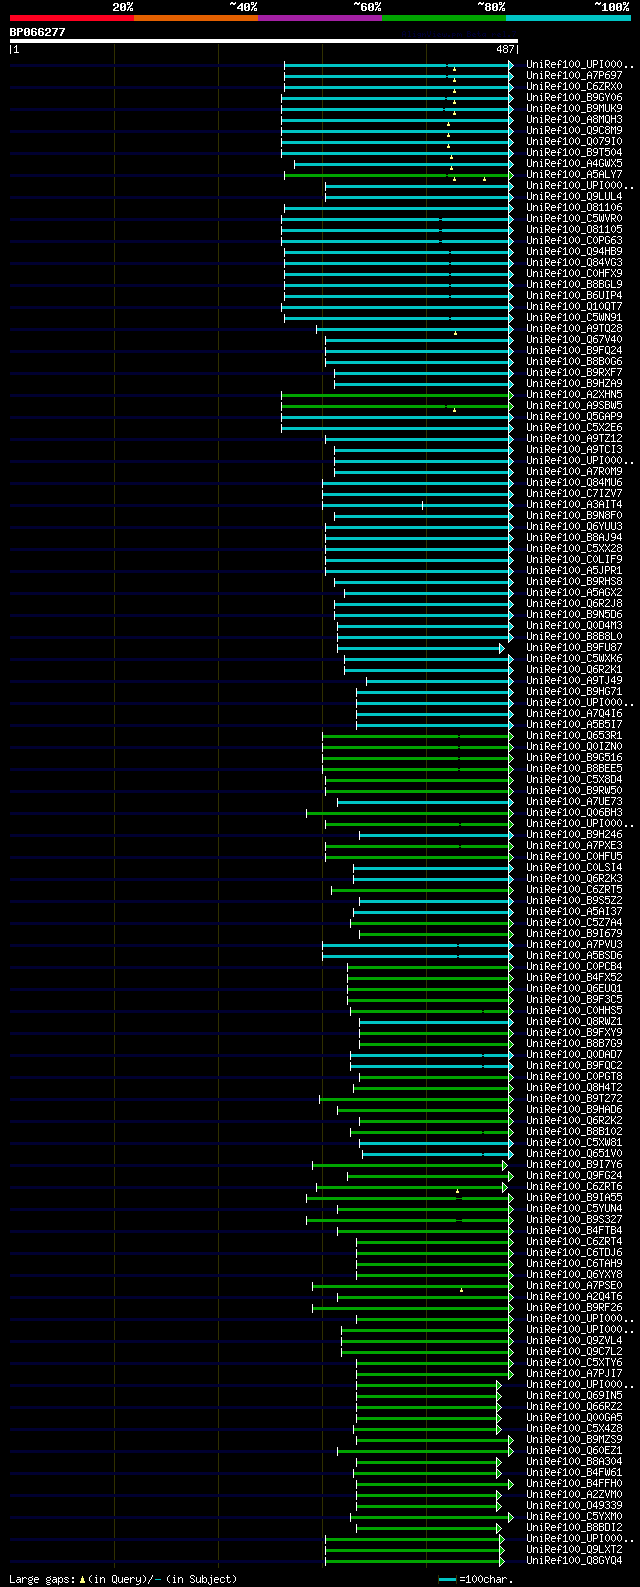This screenshot has width=640, height=1587.
Task: Select the UniRef100_Q9LUL4 label
Action: pyautogui.click(x=574, y=196)
